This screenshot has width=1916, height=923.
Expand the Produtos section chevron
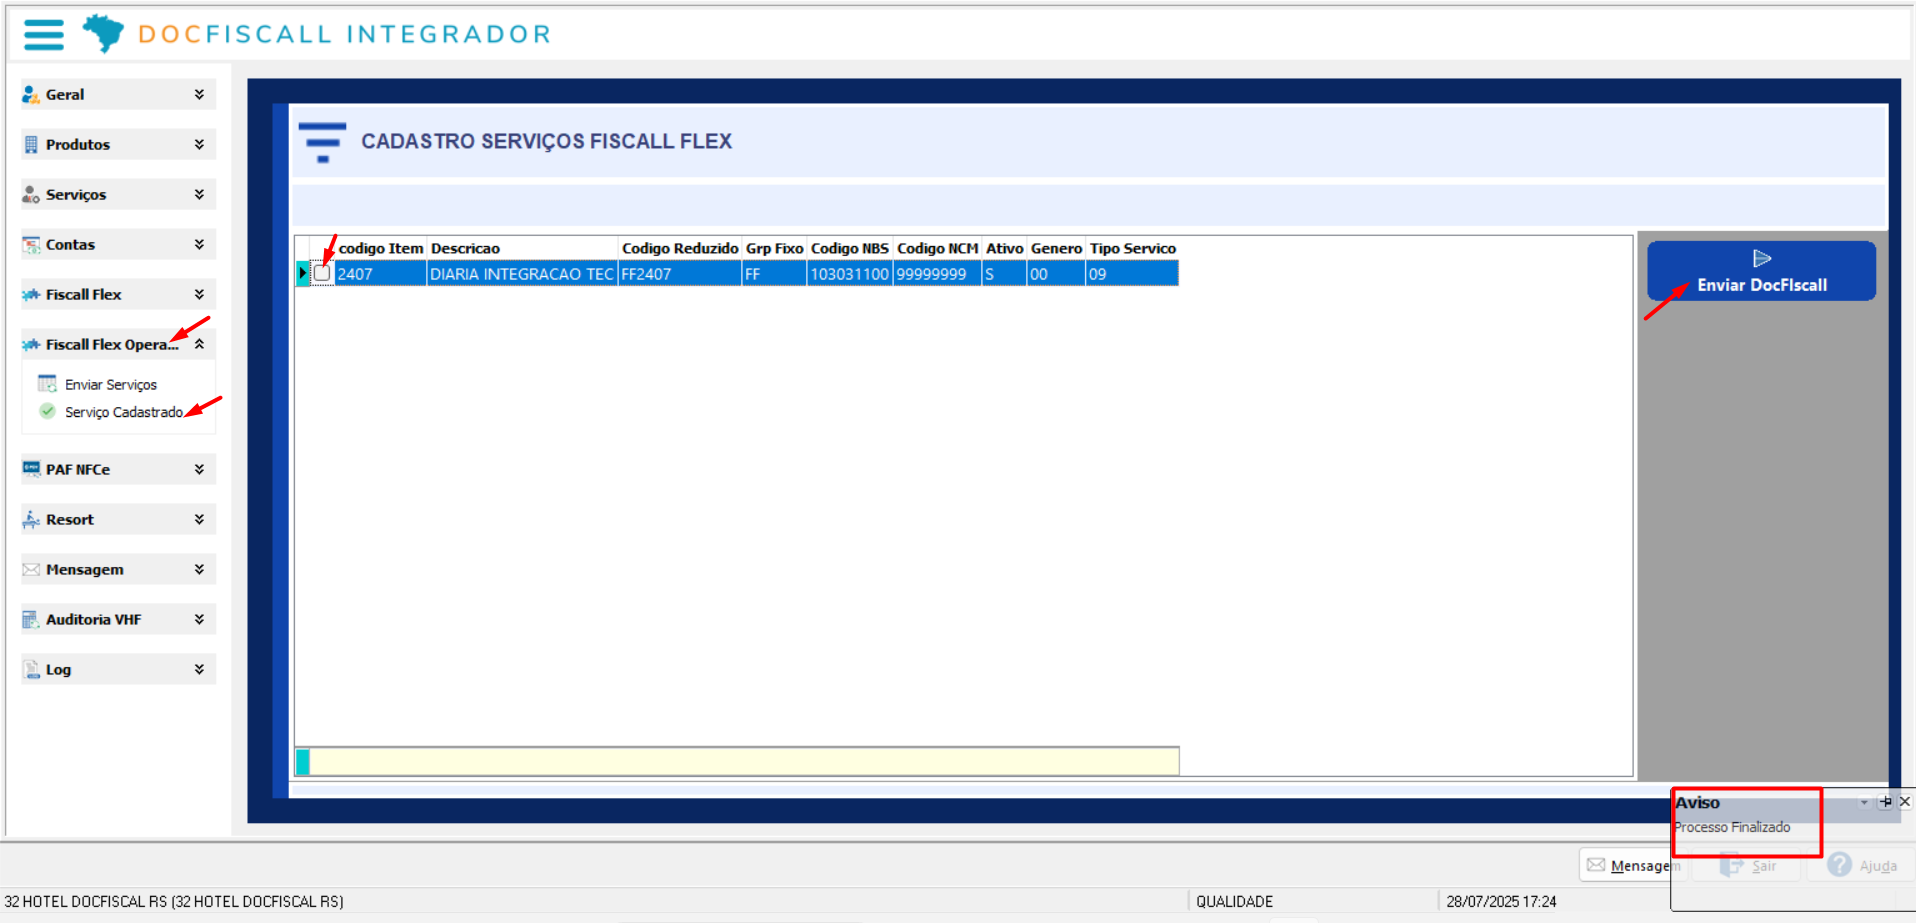[199, 144]
